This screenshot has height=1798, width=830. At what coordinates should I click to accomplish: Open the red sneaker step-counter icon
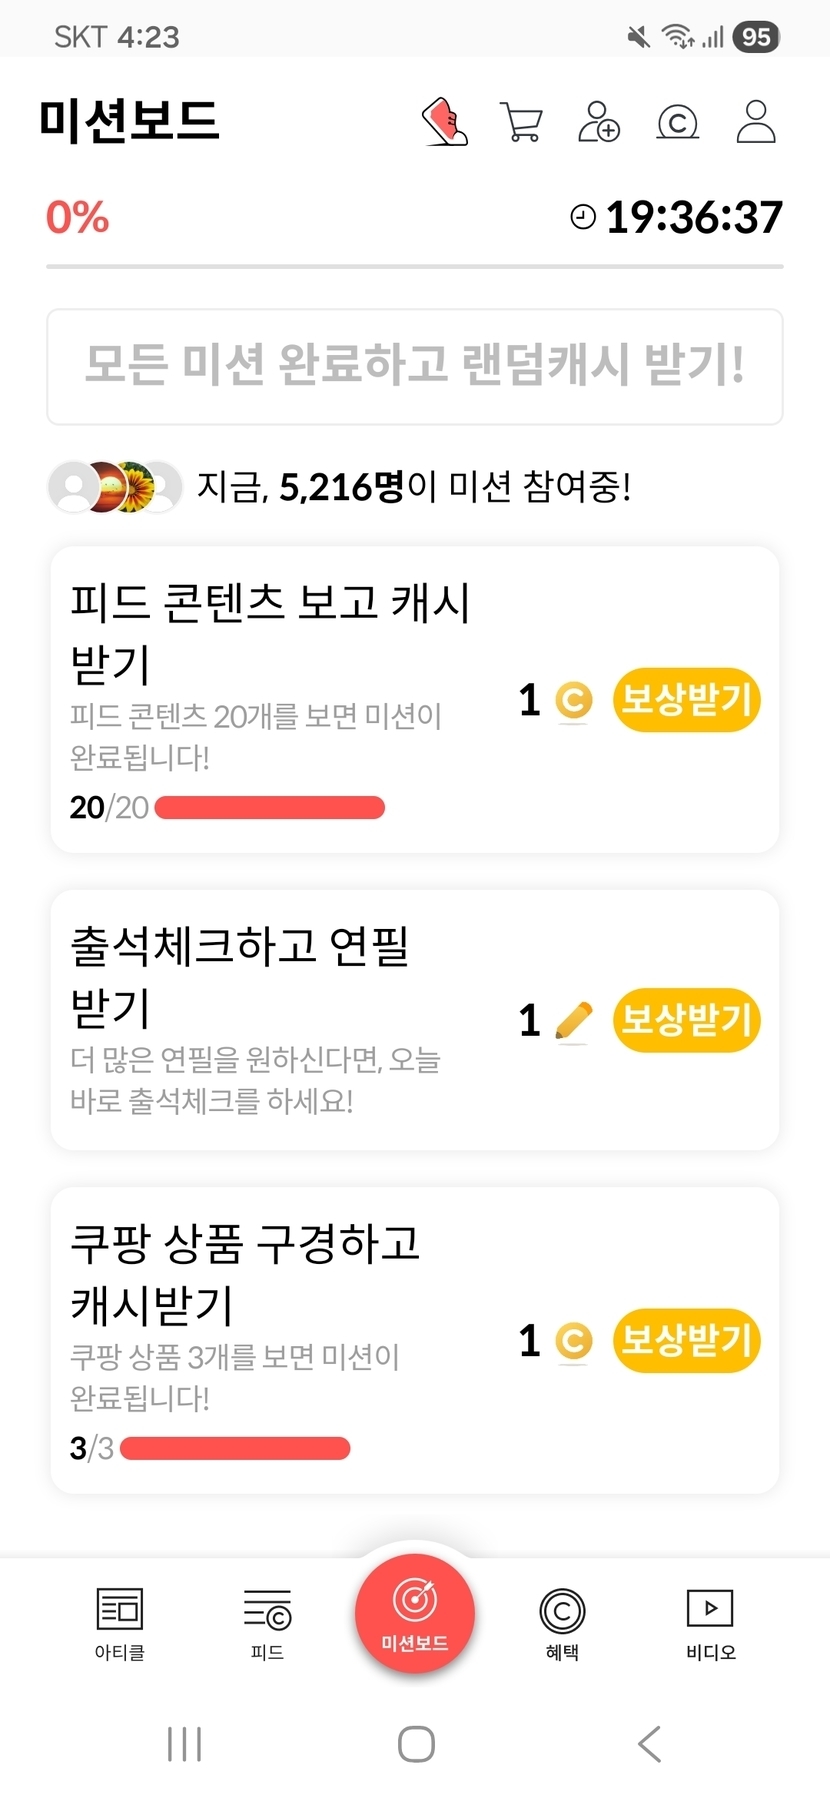[446, 122]
